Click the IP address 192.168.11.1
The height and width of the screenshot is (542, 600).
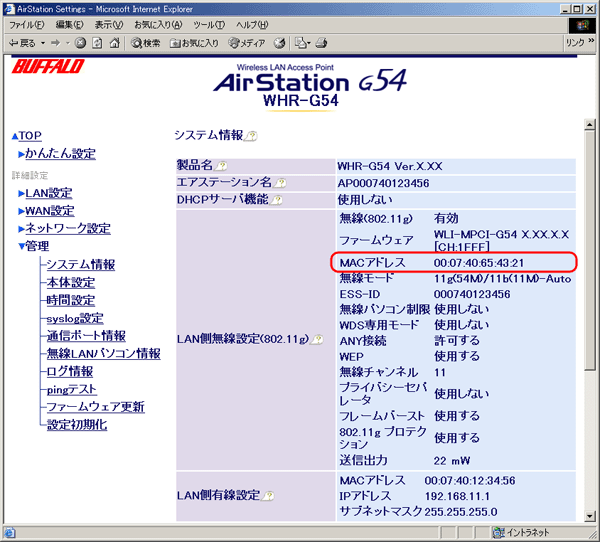coord(457,496)
